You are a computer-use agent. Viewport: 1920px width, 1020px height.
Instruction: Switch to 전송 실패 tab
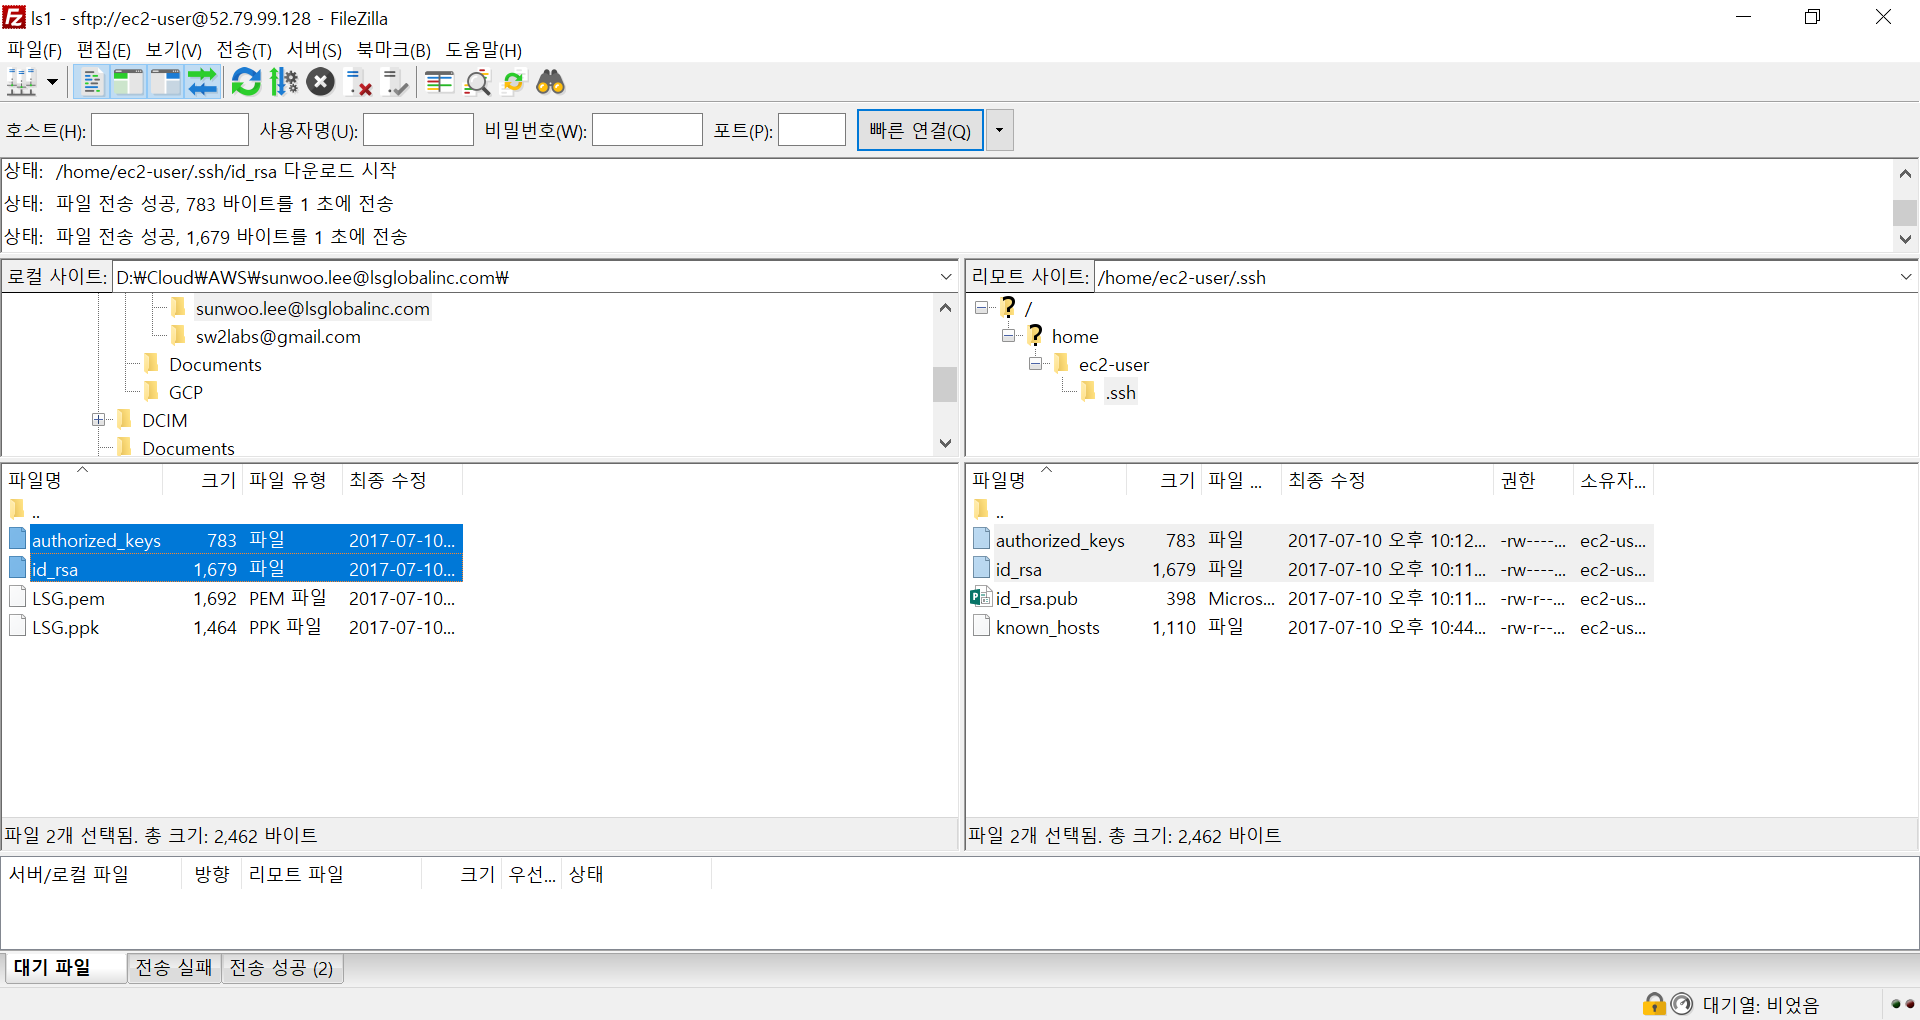pyautogui.click(x=174, y=968)
